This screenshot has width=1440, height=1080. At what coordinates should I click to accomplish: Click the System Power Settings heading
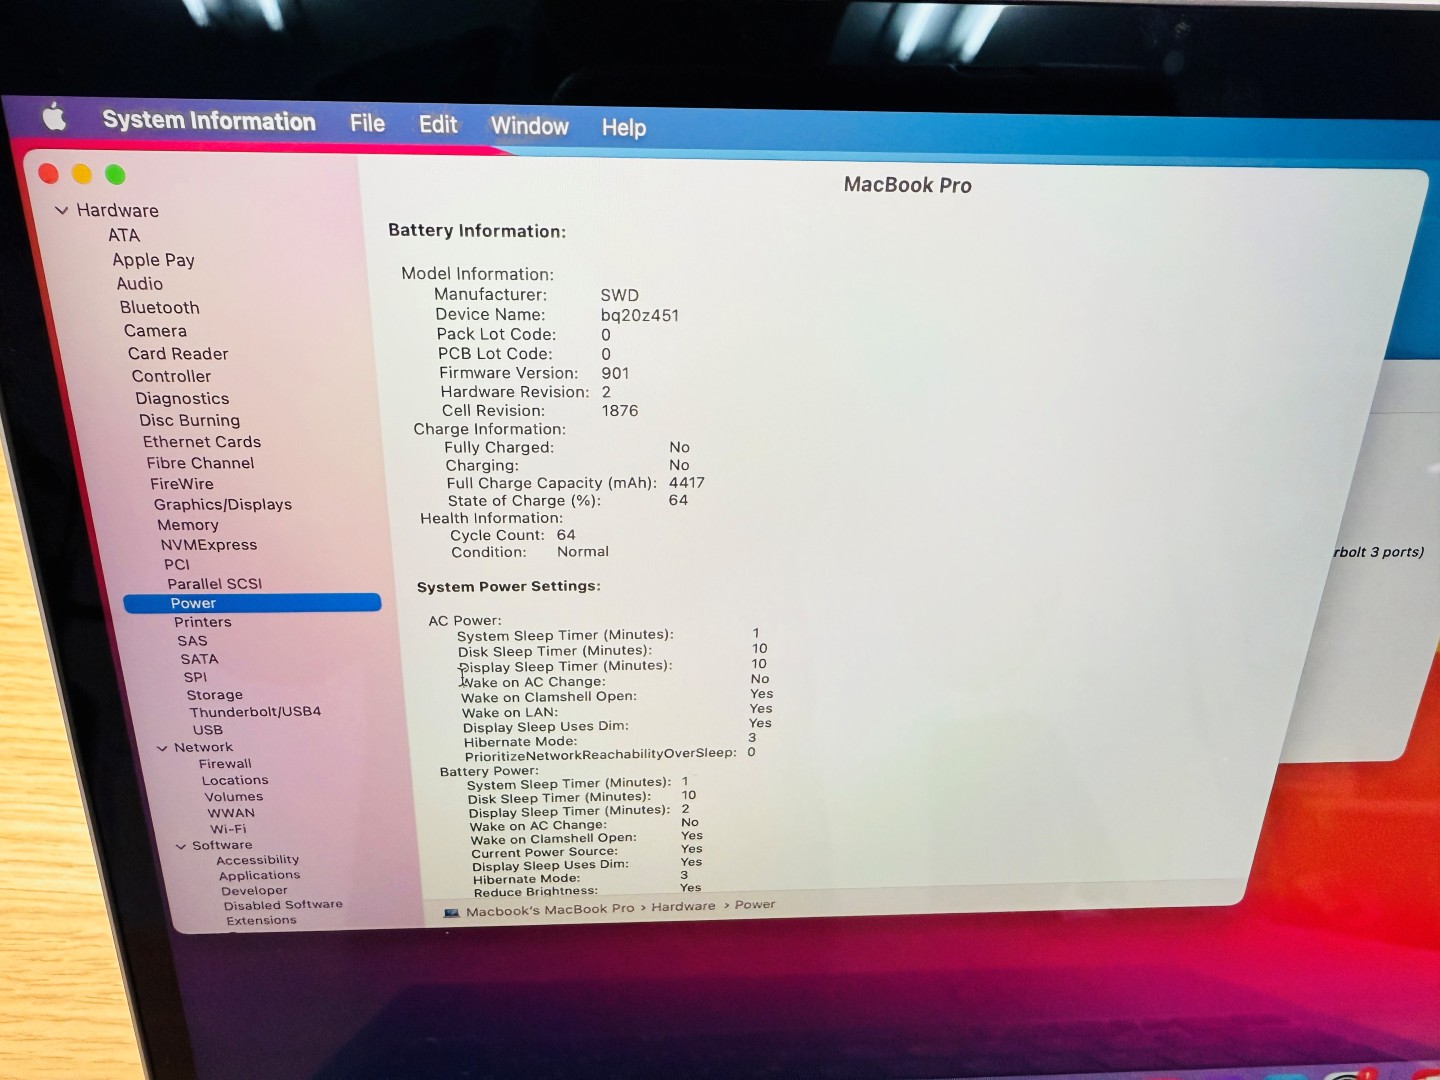click(x=509, y=587)
